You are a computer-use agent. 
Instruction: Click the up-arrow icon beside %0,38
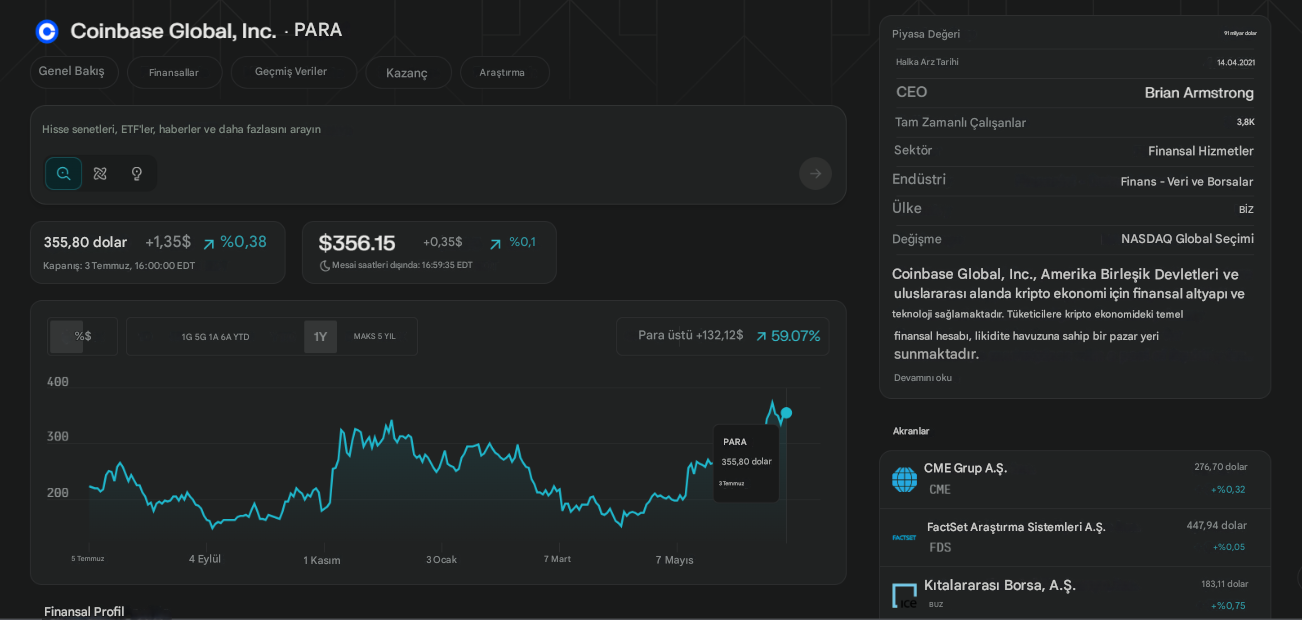coord(209,243)
